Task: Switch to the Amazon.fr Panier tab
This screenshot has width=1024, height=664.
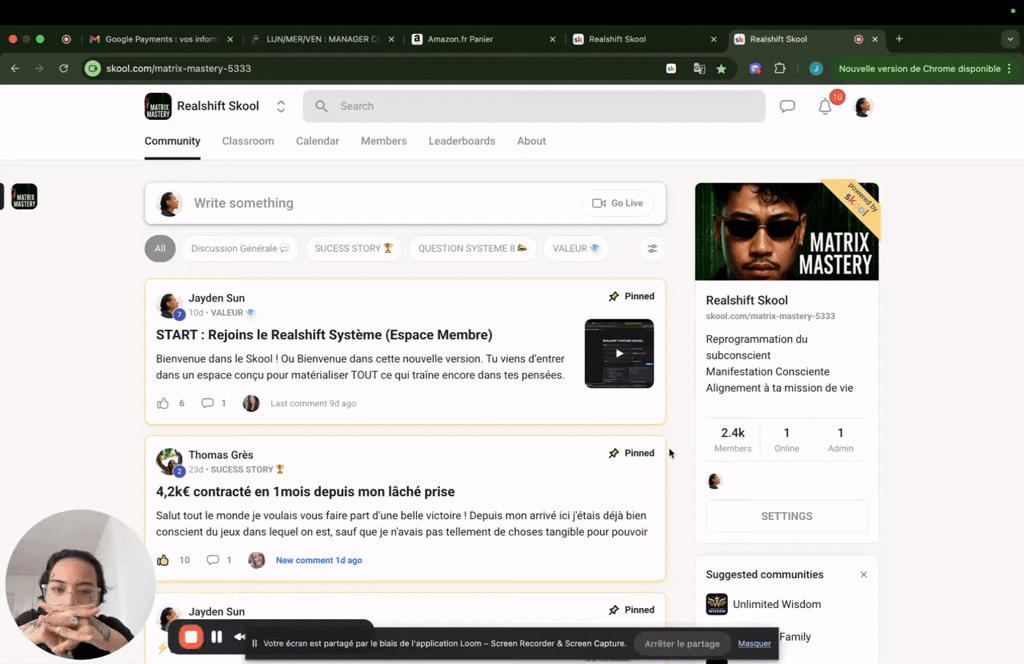Action: [483, 39]
